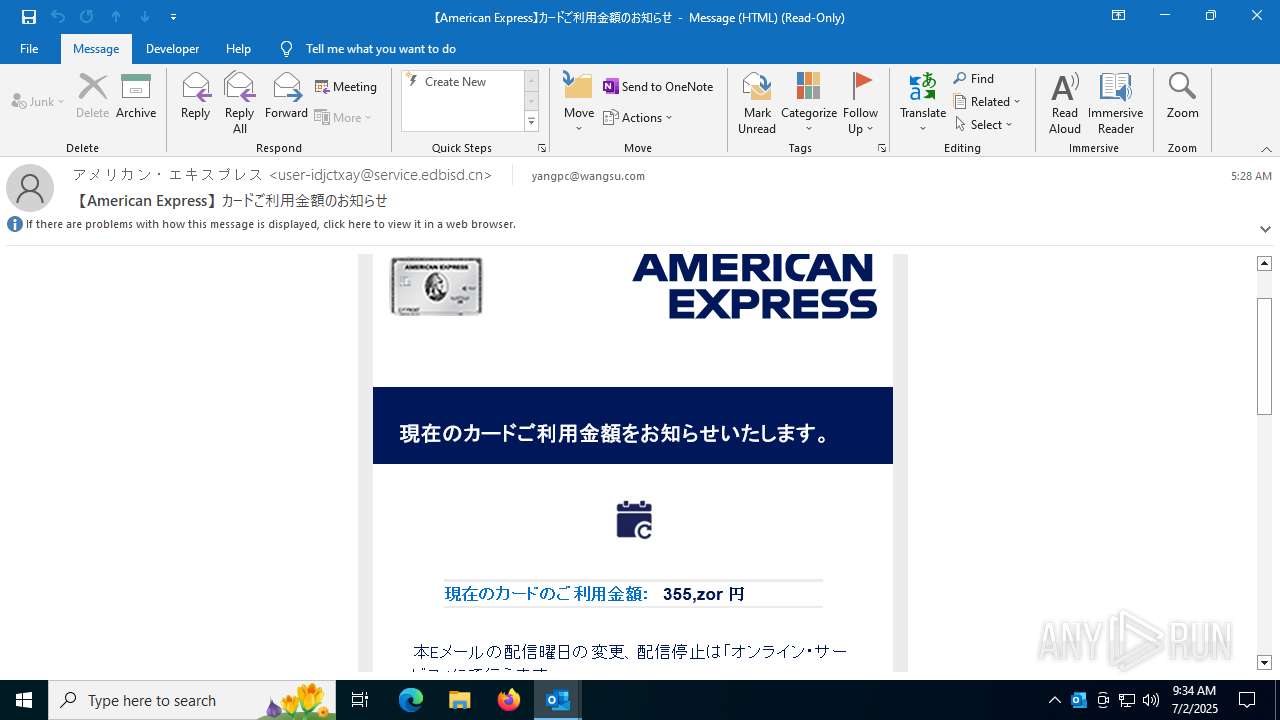Click the message vertical scrollbar thumb
The width and height of the screenshot is (1280, 720).
(1264, 355)
